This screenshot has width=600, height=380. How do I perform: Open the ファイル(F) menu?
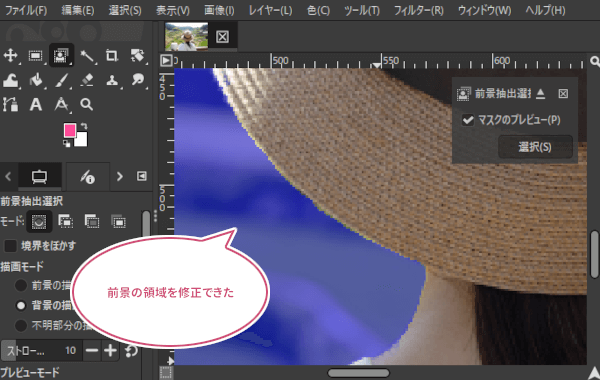point(26,10)
